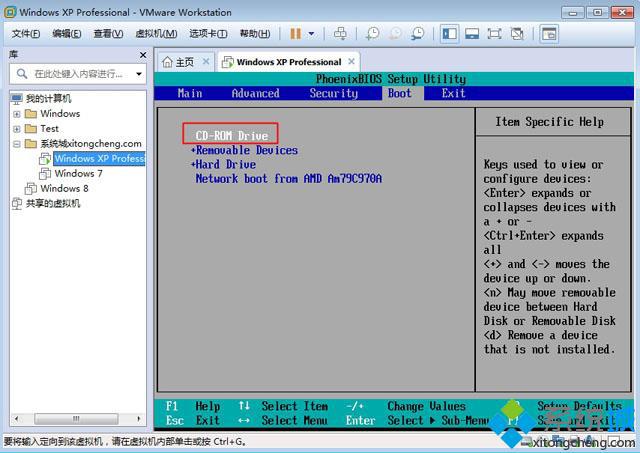Click the library search input field
Viewport: 640px width, 453px height.
click(78, 74)
